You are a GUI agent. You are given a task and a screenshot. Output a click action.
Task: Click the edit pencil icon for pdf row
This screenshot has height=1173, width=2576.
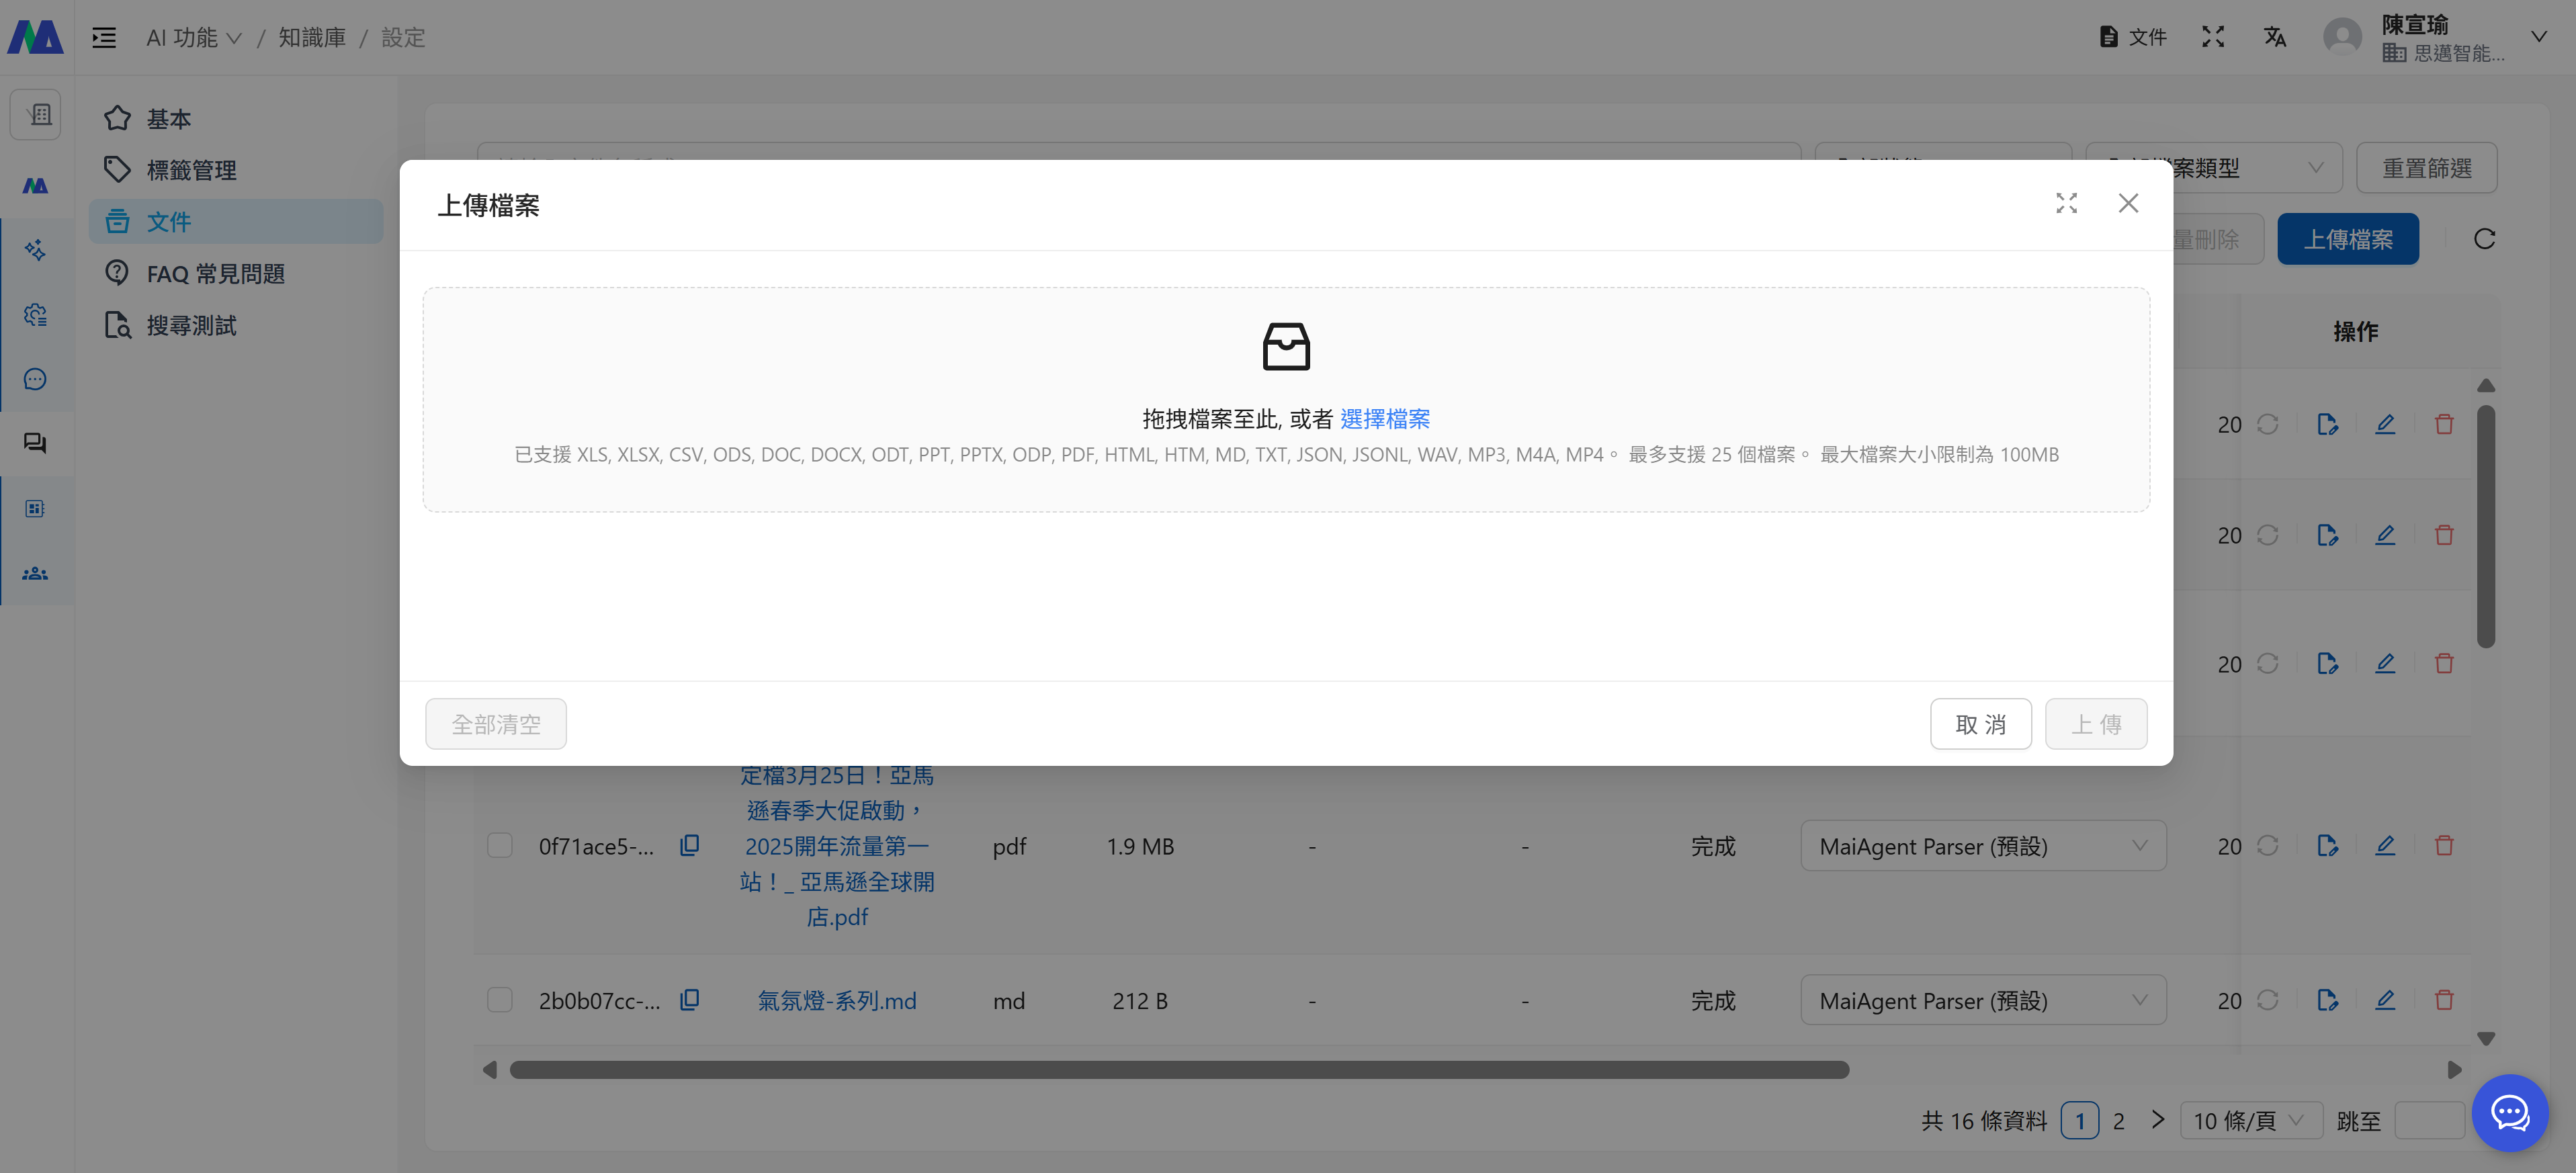[x=2385, y=846]
